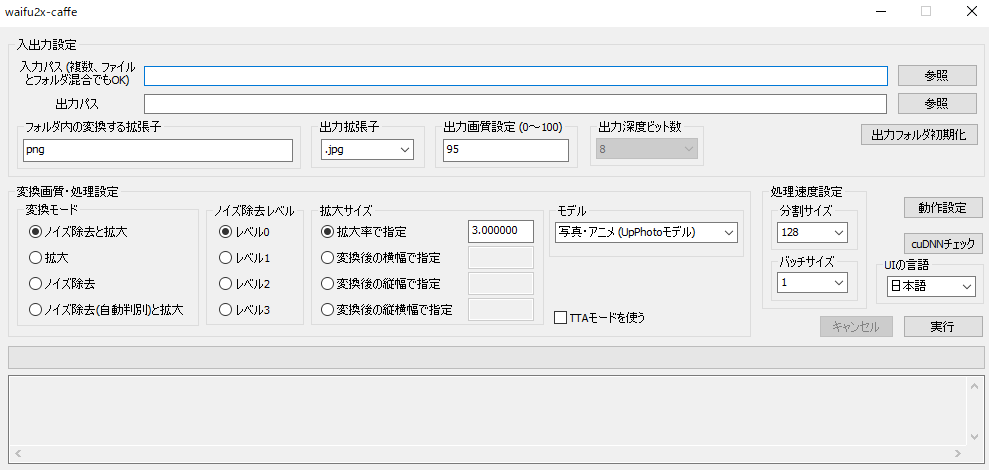
Task: Close the waifu2x-caffe window
Action: point(972,11)
